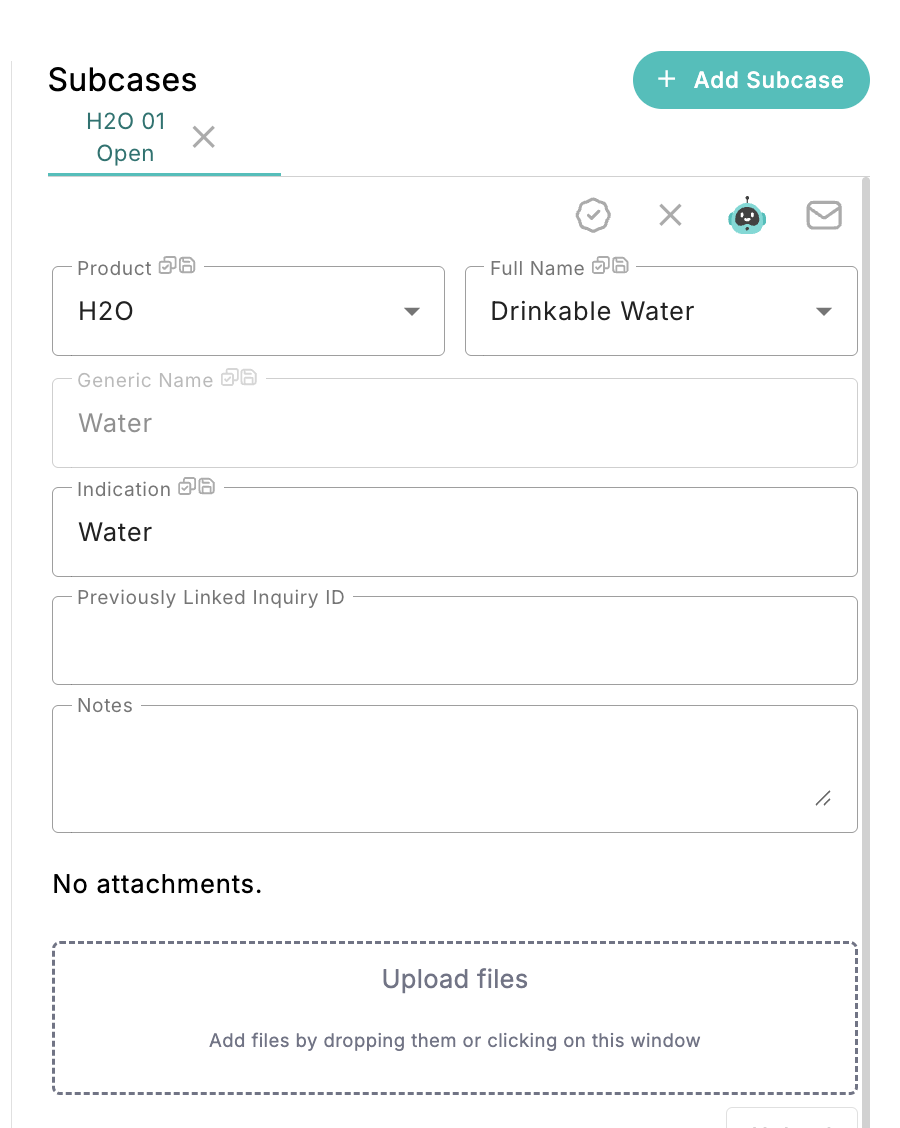Close the H2O 01 subcase tab
Viewport: 900px width, 1128px height.
click(204, 137)
